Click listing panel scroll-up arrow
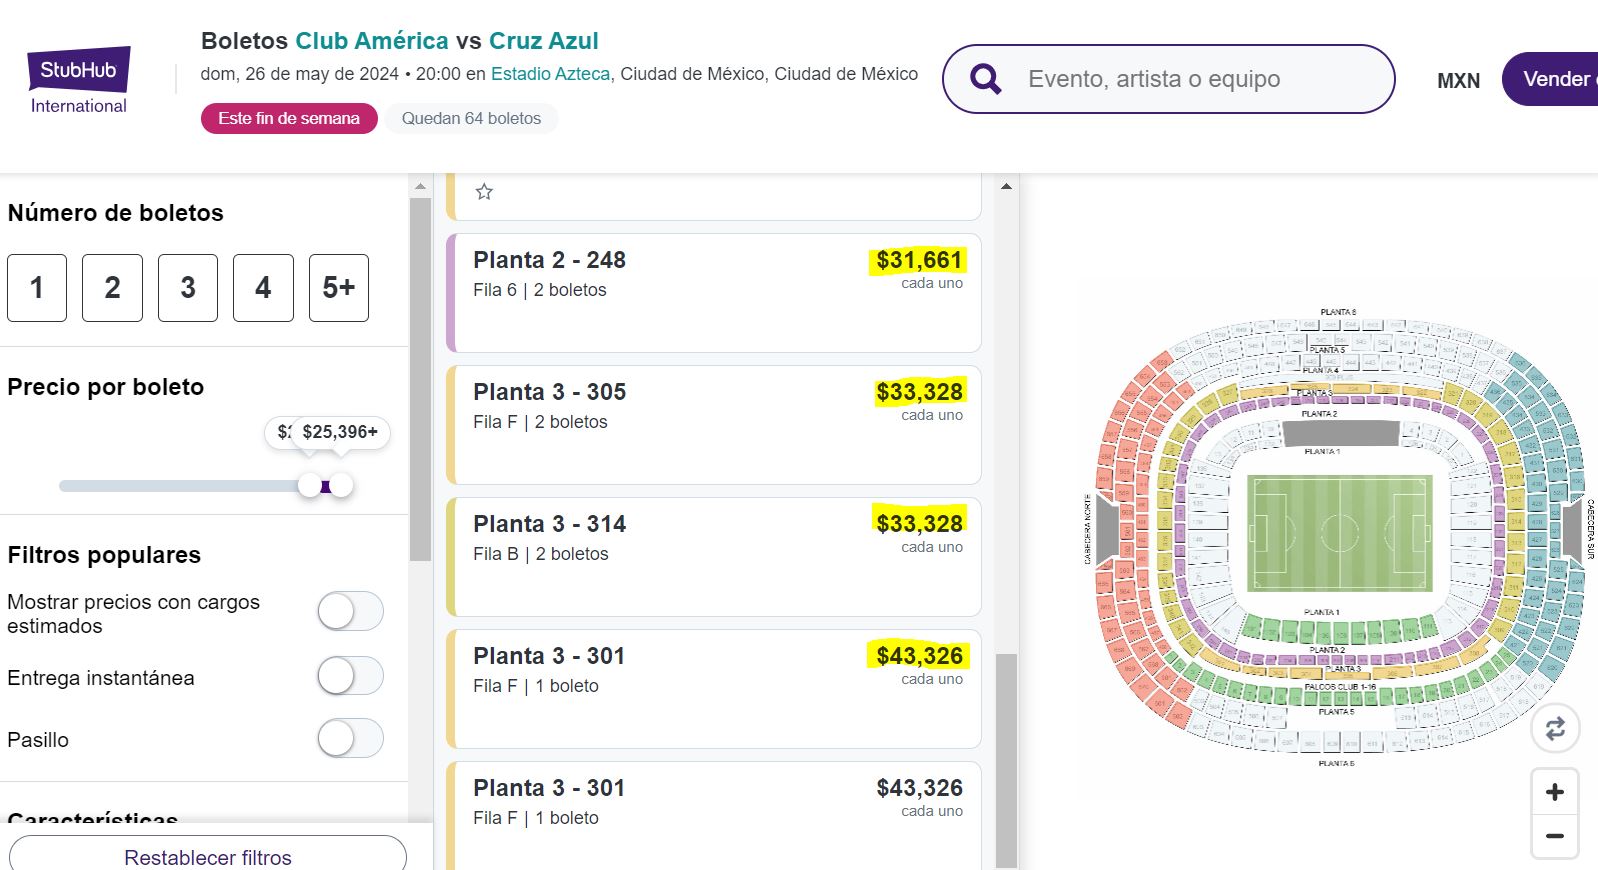This screenshot has height=870, width=1598. coord(1006,187)
